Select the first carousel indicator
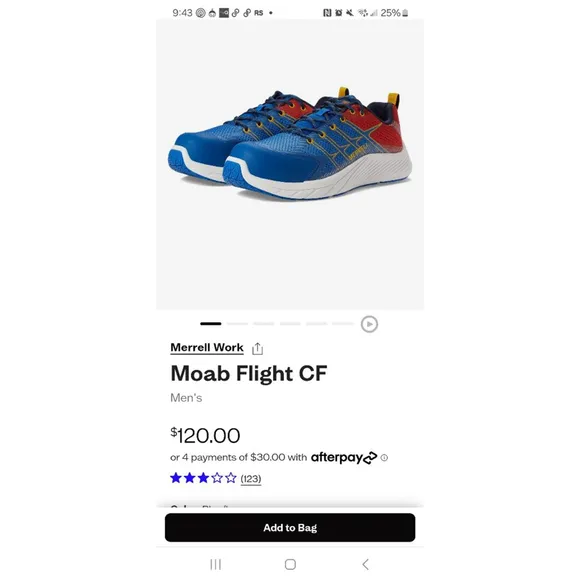This screenshot has height=580, width=580. click(x=210, y=324)
